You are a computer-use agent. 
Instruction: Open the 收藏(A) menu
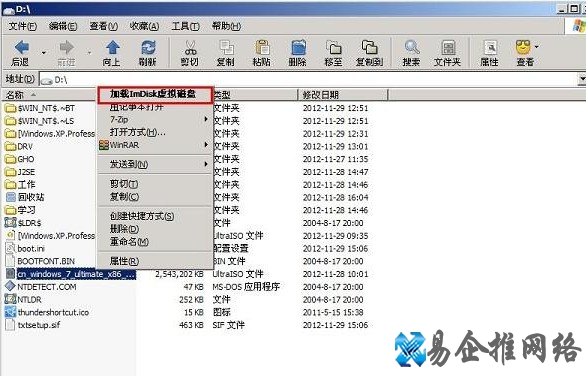point(144,26)
